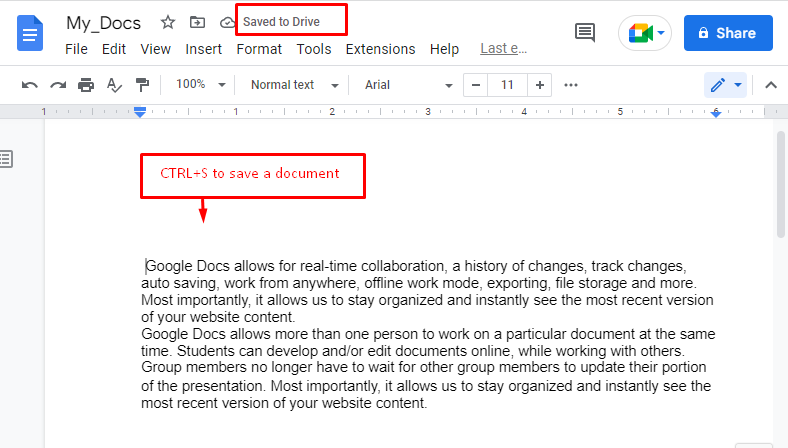
Task: Open the Arial font dropdown
Action: pyautogui.click(x=408, y=85)
